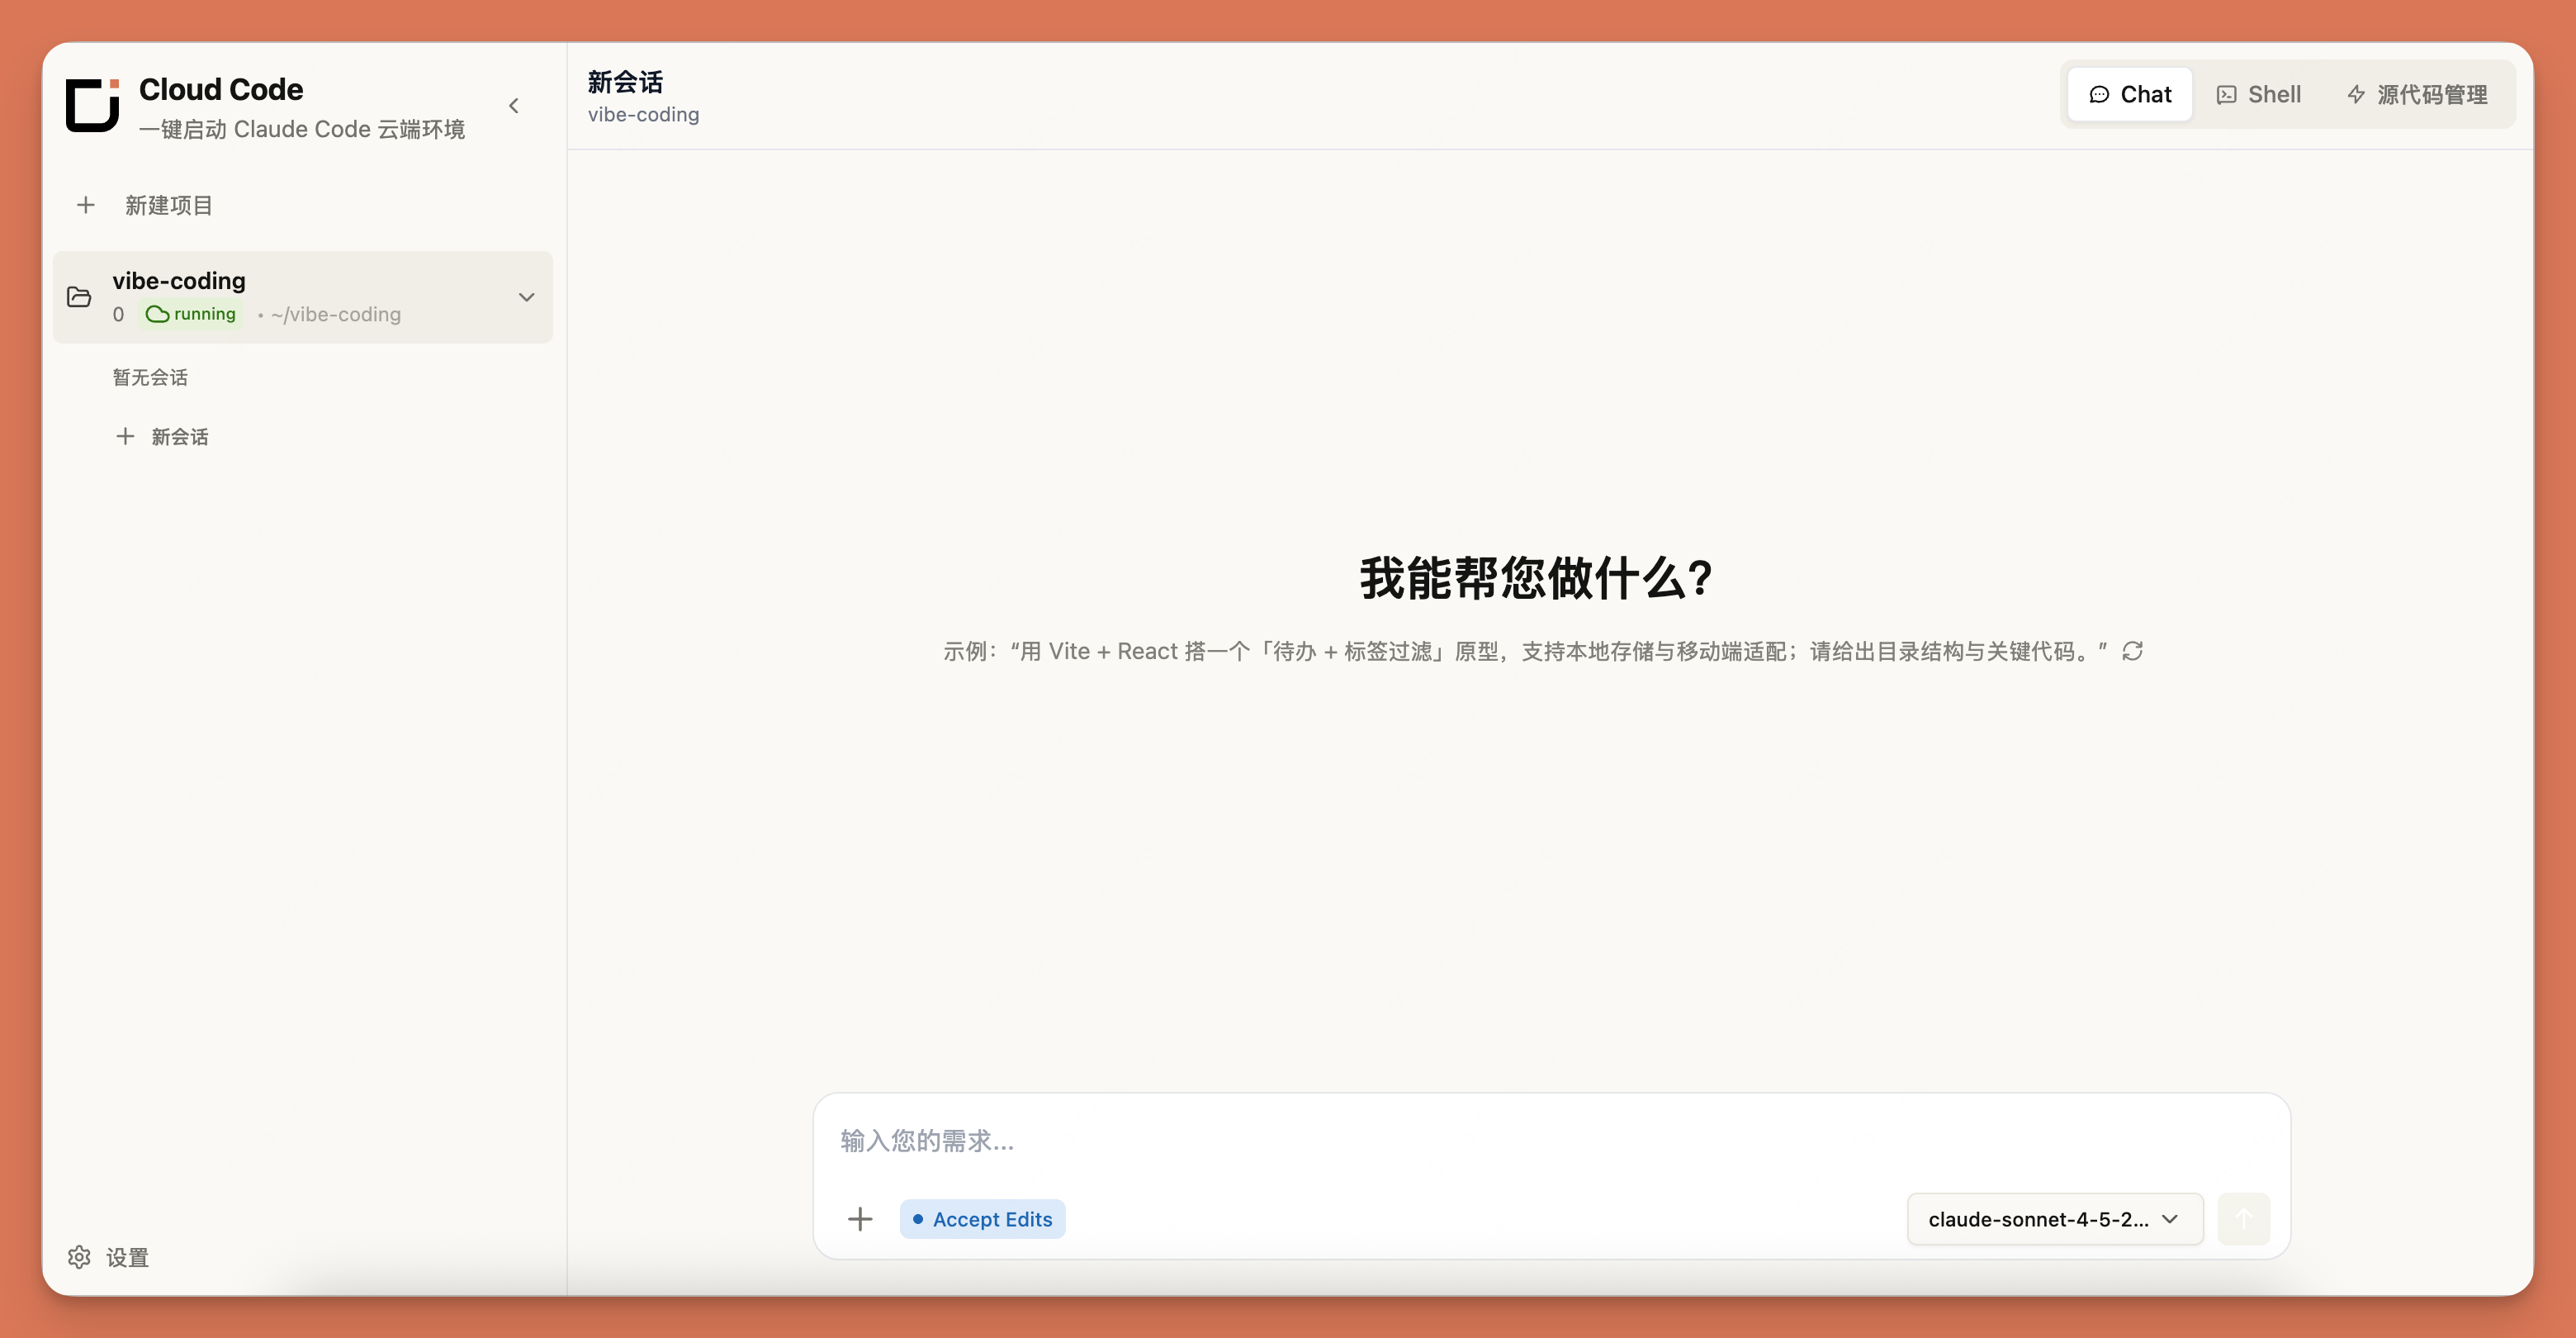Select the vibe-coding project in the sidebar
This screenshot has width=2576, height=1338.
[x=178, y=280]
